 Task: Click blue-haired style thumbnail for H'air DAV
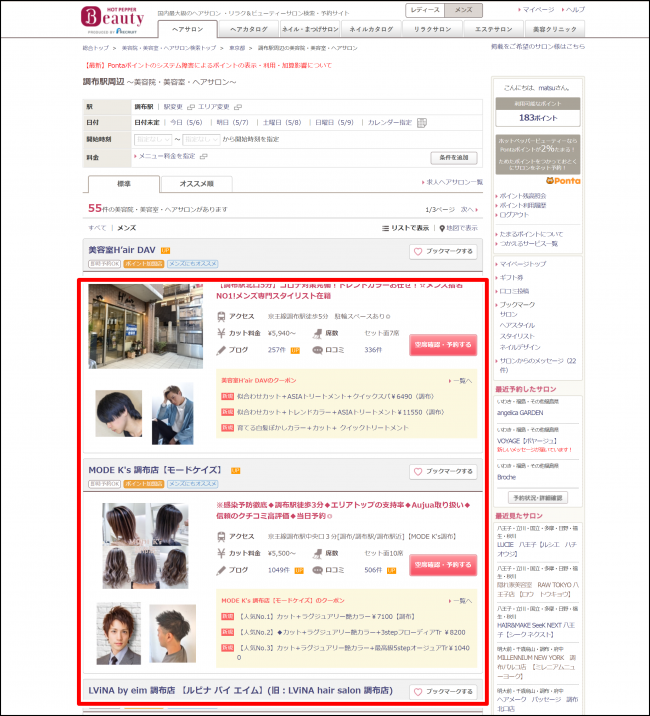[119, 414]
